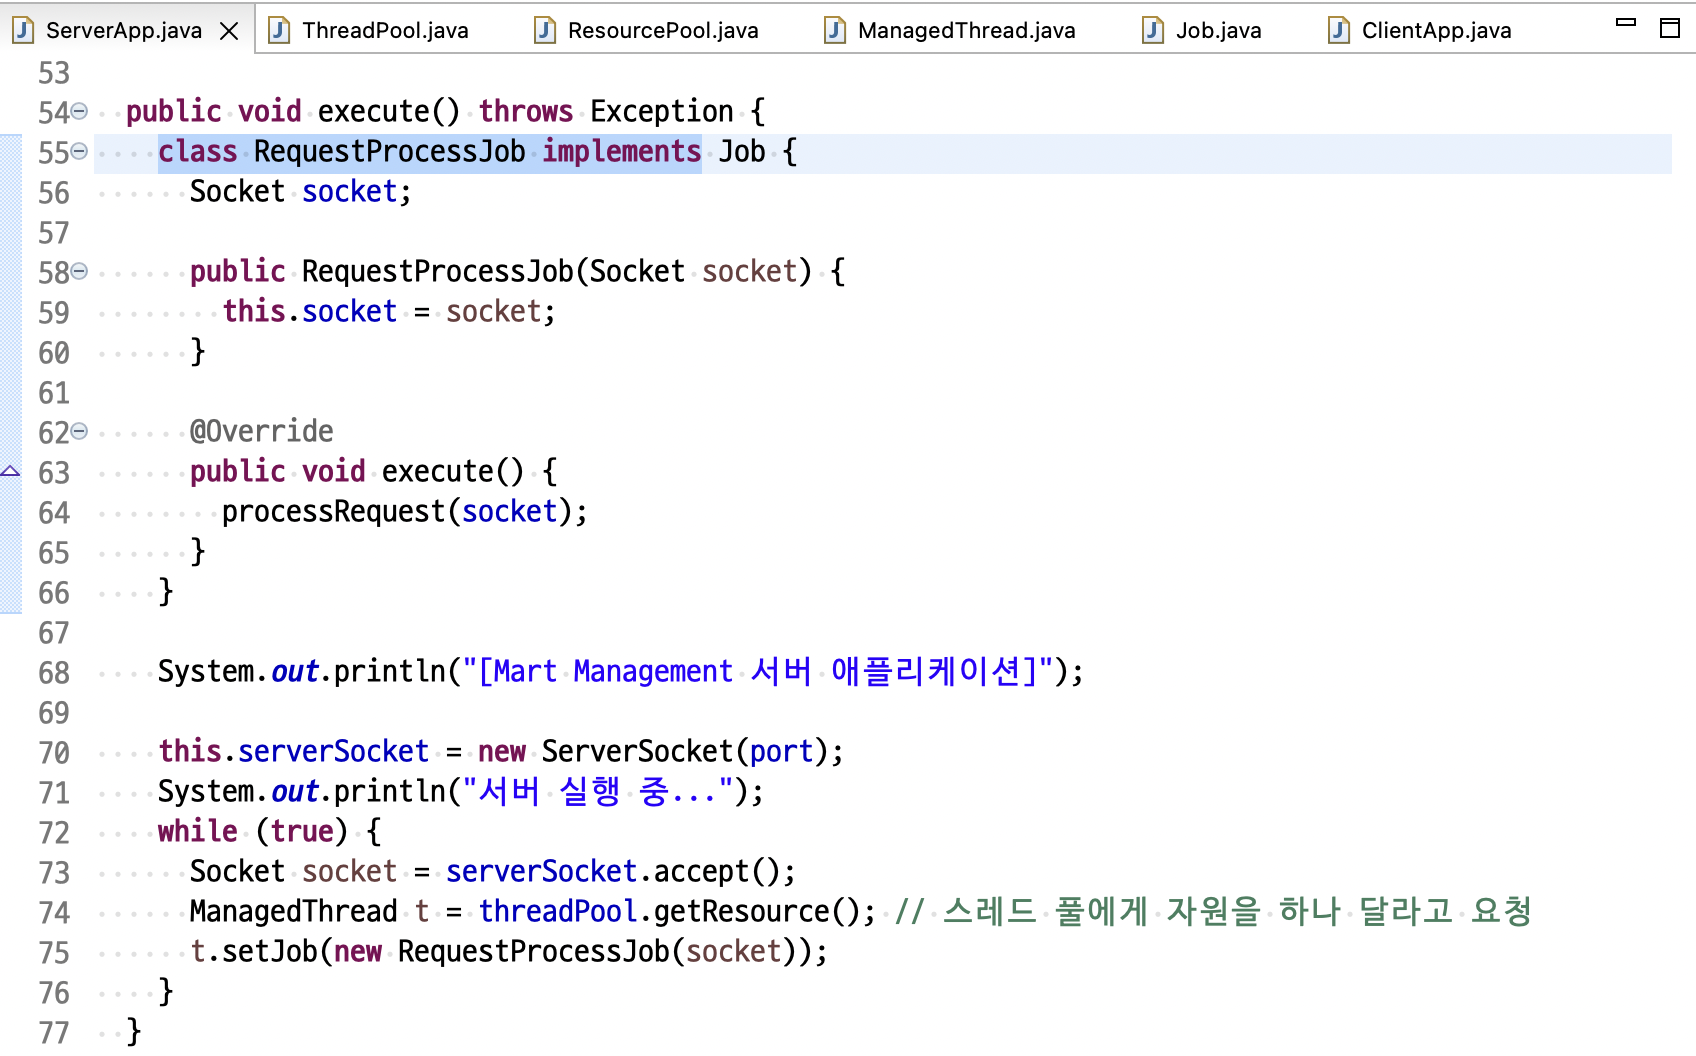Click the 'out' field on line 68
1696x1056 pixels.
[x=294, y=671]
